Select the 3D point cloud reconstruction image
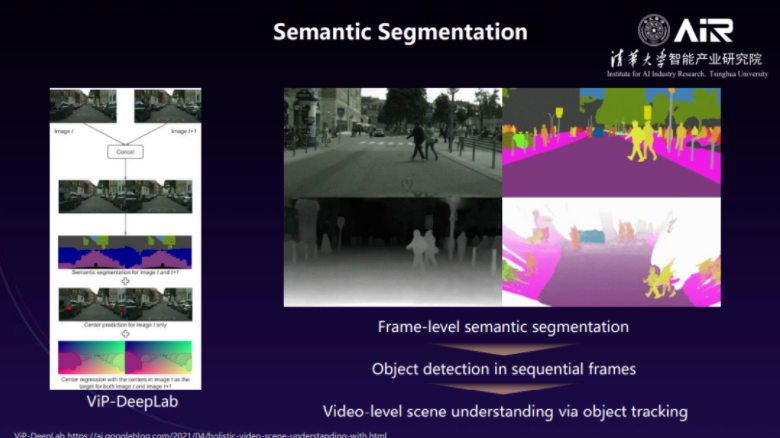This screenshot has height=438, width=780. pyautogui.click(x=611, y=251)
